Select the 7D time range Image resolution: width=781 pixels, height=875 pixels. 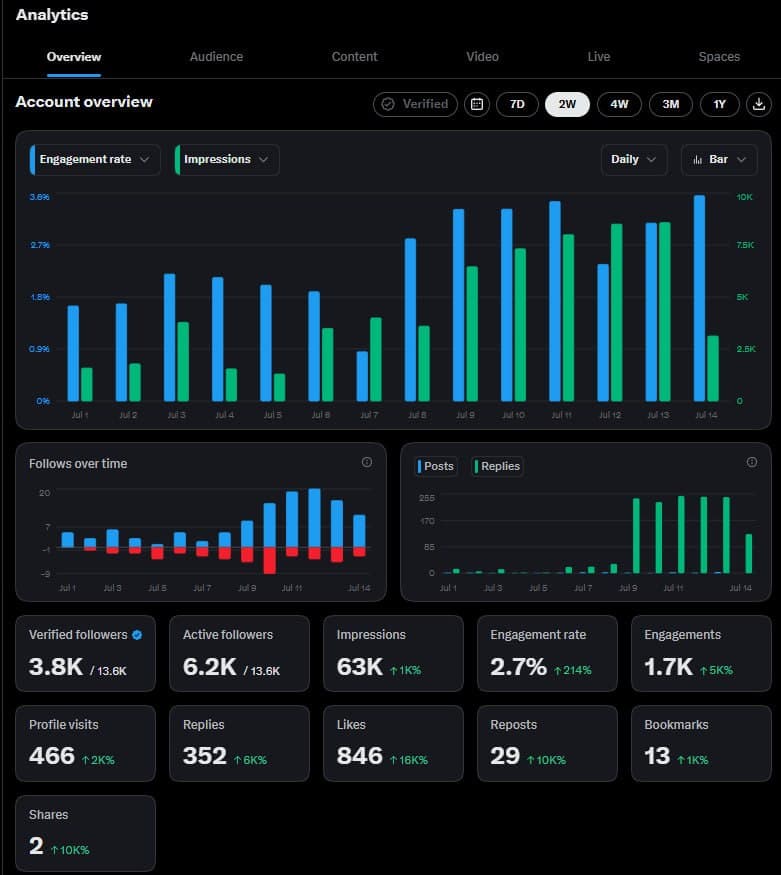click(517, 104)
